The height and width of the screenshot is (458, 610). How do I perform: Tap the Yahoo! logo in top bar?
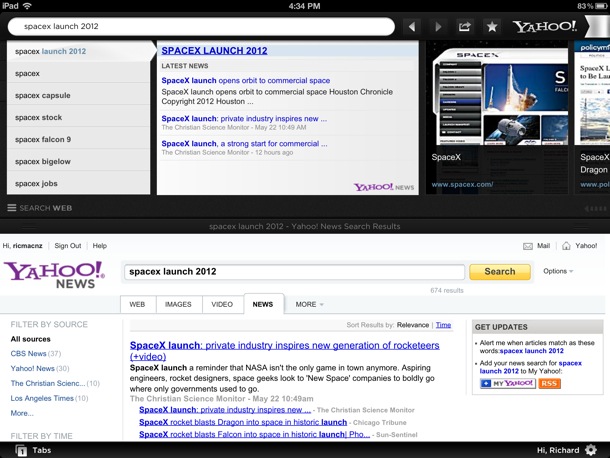tap(545, 26)
